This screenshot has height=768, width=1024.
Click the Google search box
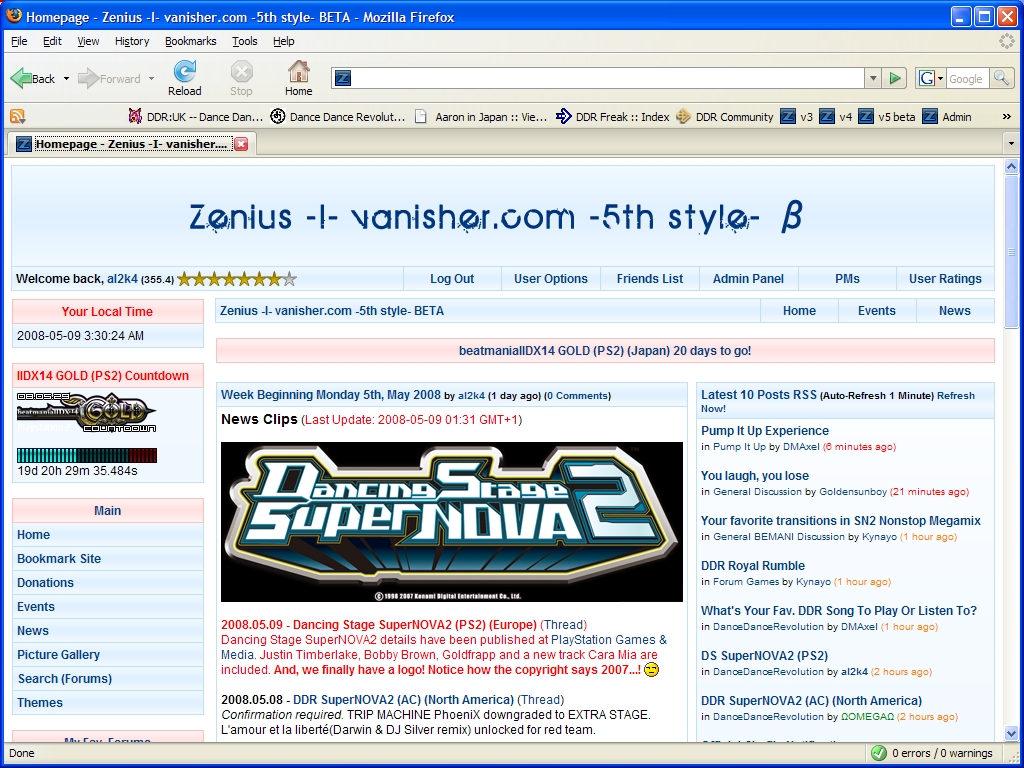[x=967, y=78]
